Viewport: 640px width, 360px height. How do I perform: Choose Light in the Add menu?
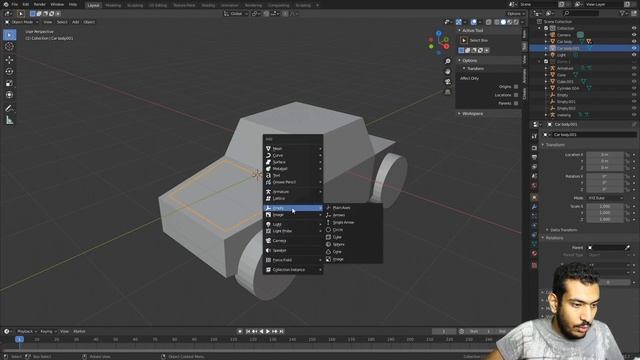pyautogui.click(x=293, y=224)
